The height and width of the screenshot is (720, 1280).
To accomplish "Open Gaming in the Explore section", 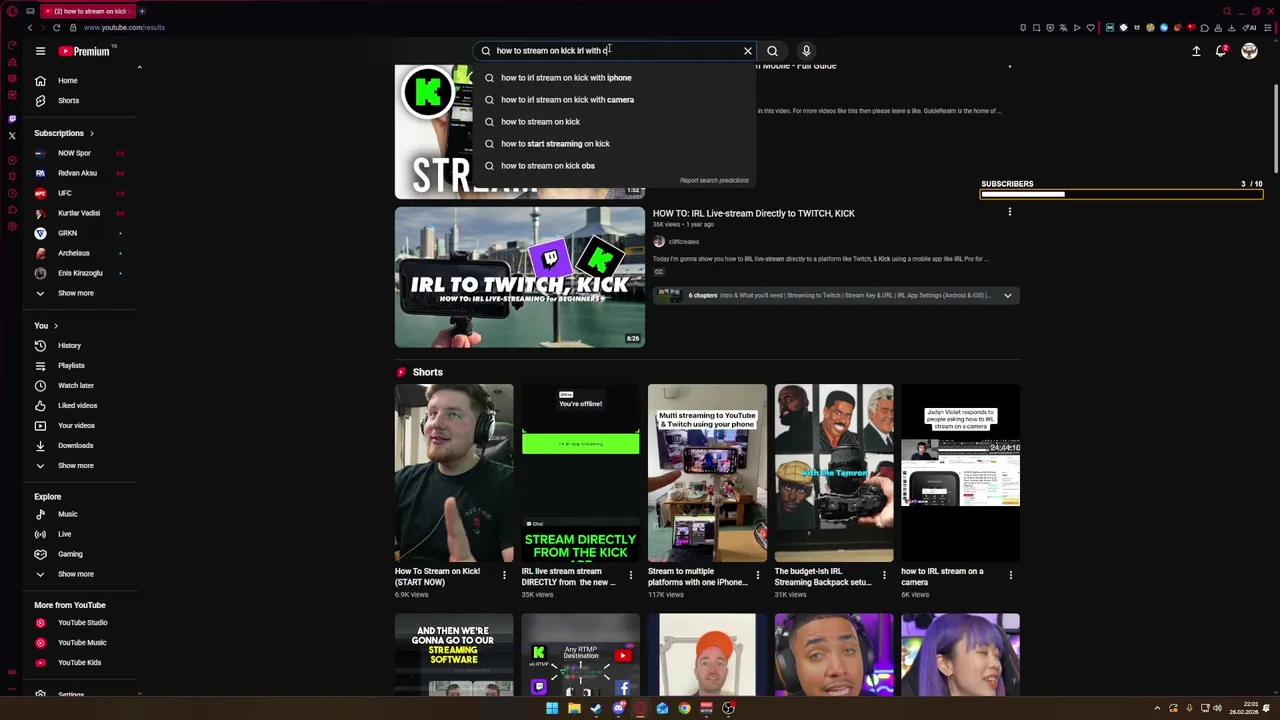I will (x=70, y=554).
